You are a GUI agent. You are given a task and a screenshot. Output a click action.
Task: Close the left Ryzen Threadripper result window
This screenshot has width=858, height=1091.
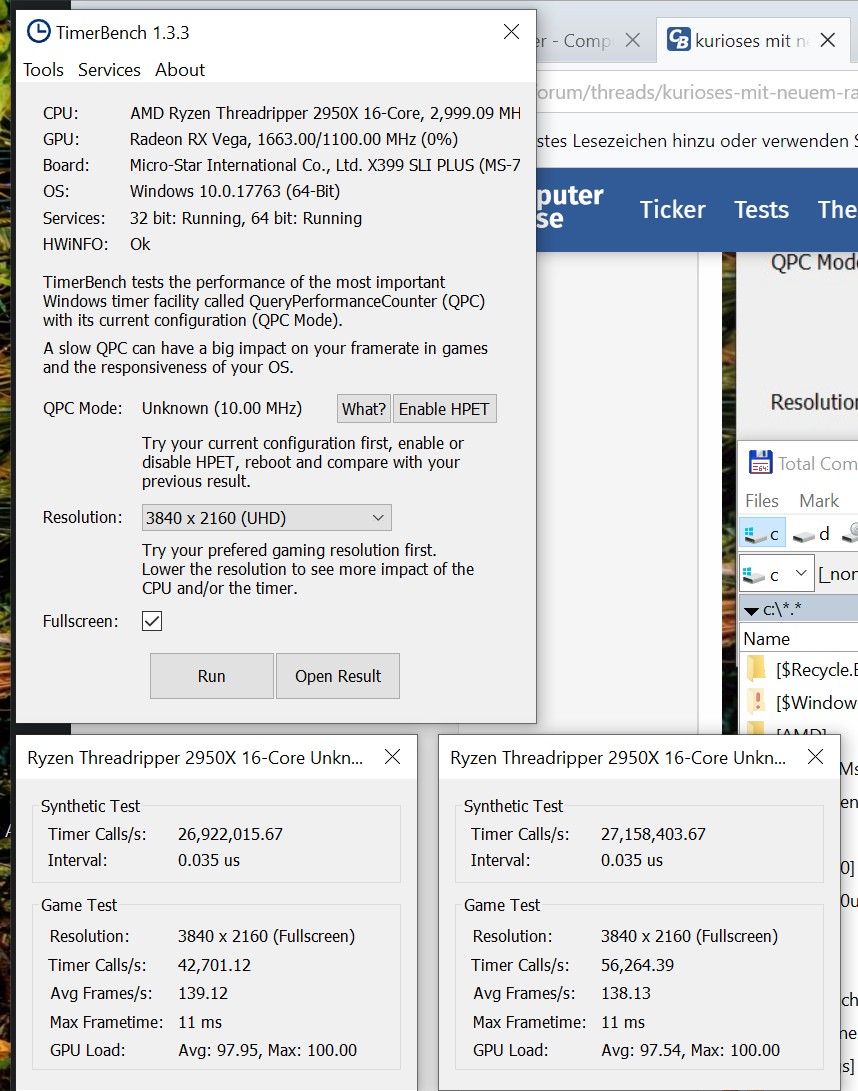point(392,756)
